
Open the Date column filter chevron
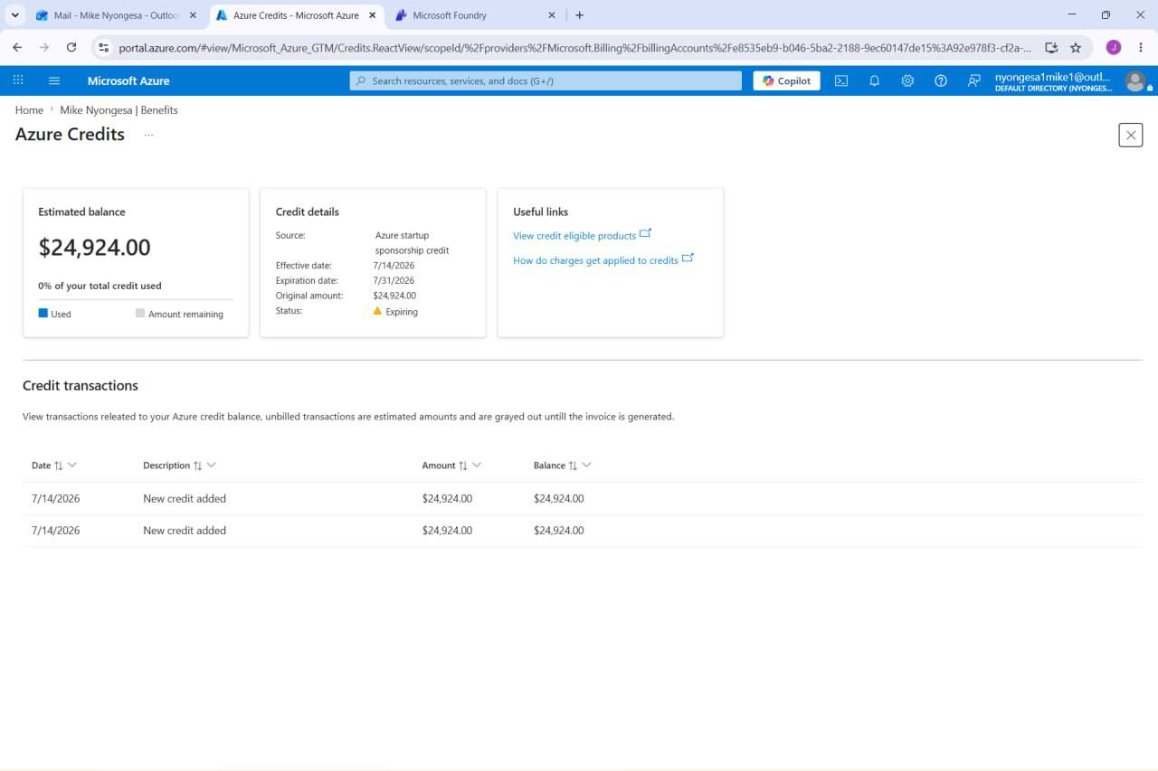pos(72,465)
